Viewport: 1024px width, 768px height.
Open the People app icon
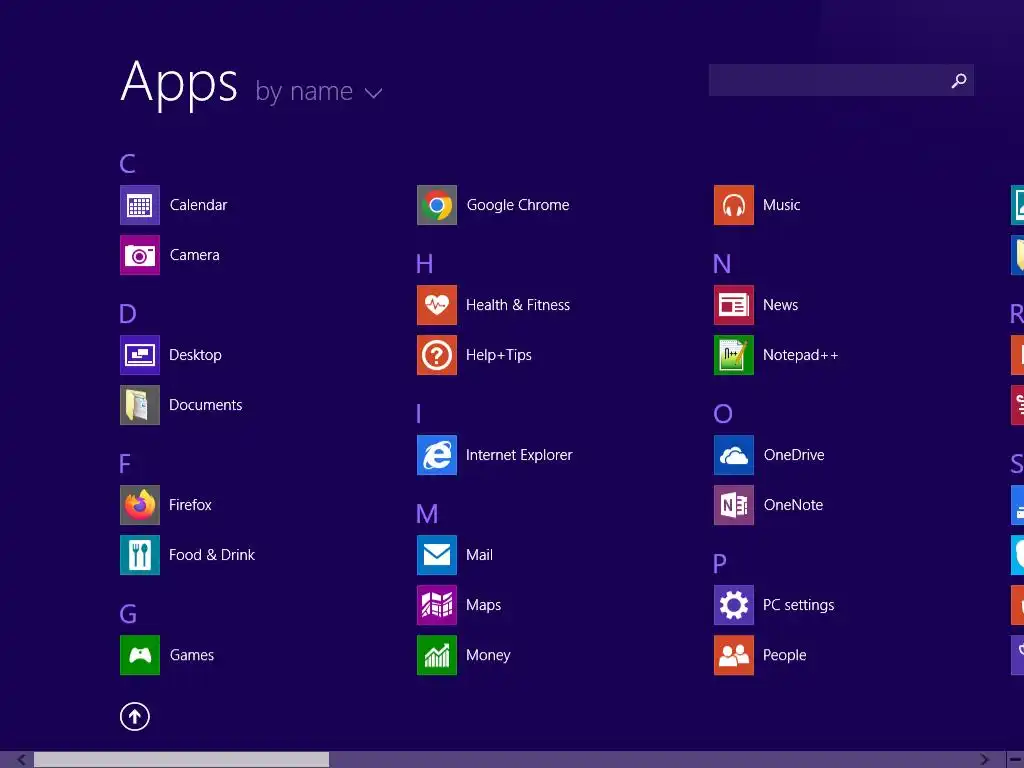coord(734,655)
